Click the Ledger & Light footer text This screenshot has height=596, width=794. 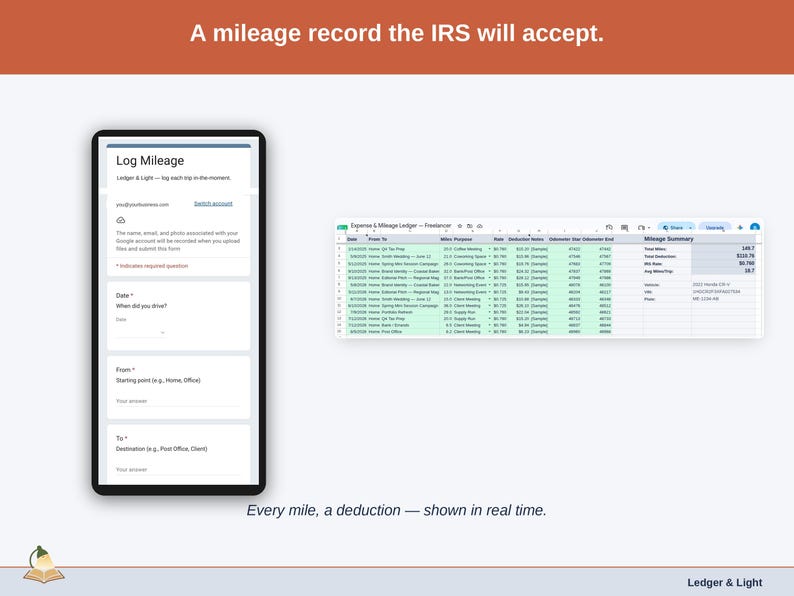(724, 583)
